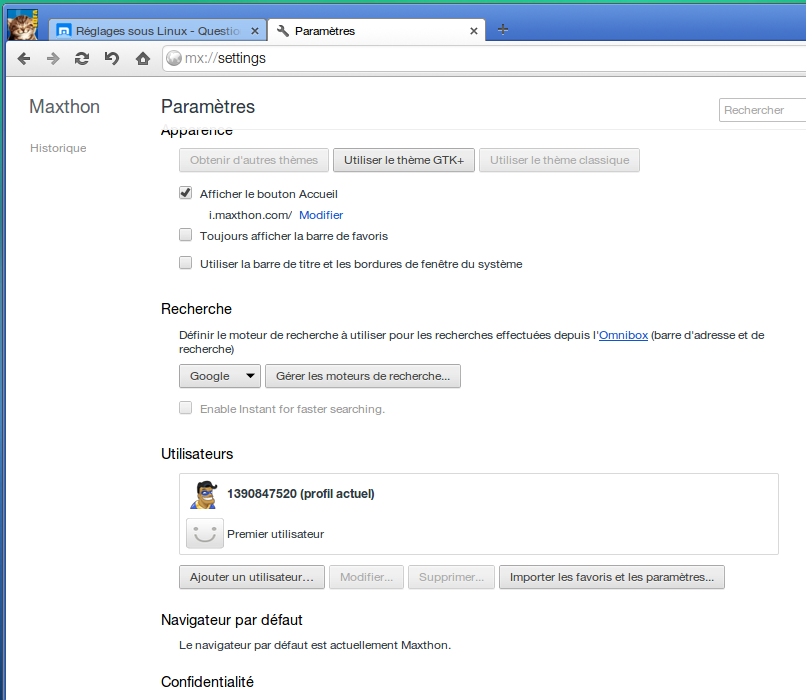The height and width of the screenshot is (700, 806).
Task: Check Utiliser la barre de titre du système
Action: [x=186, y=263]
